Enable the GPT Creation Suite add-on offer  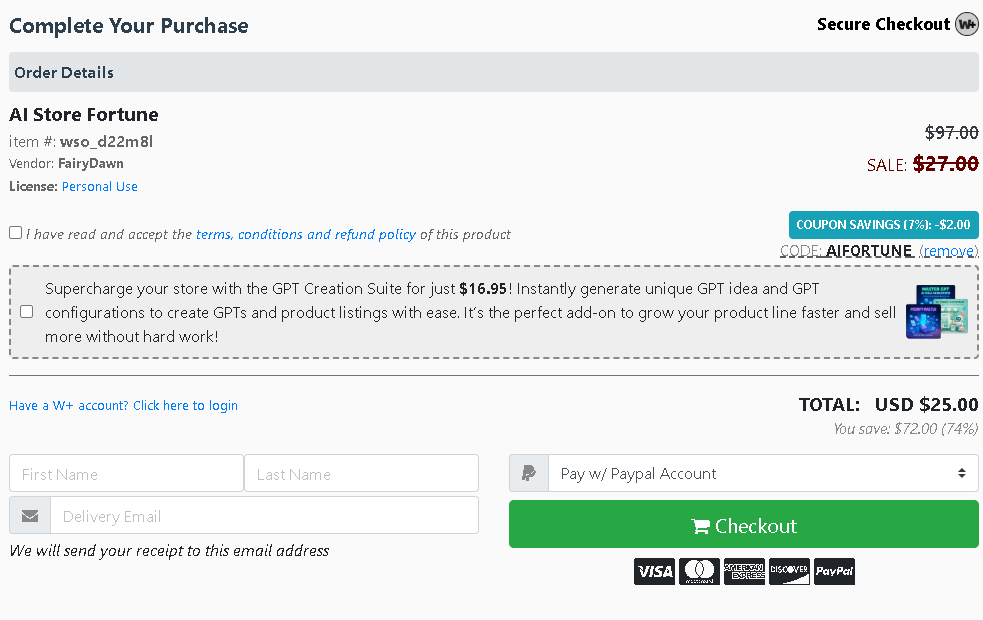[26, 311]
